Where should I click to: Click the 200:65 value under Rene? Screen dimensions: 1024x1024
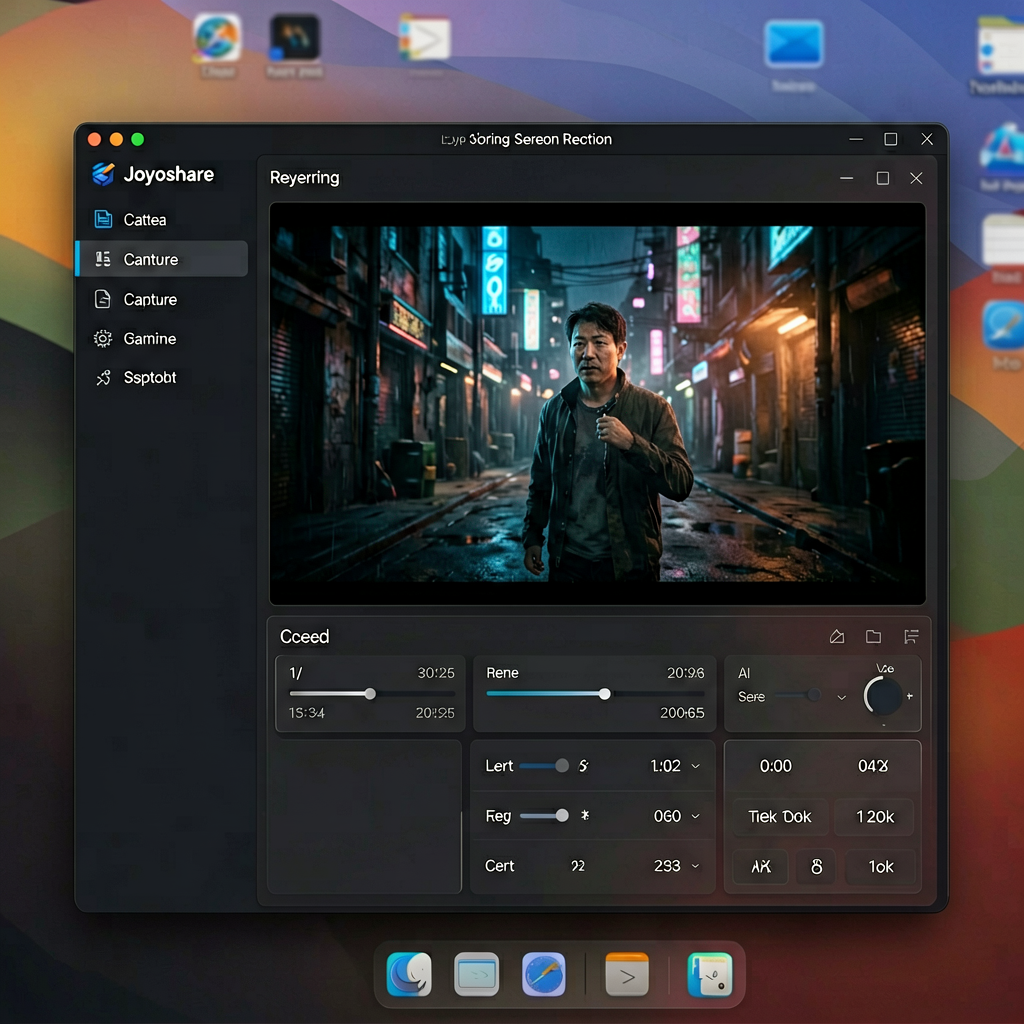point(682,713)
